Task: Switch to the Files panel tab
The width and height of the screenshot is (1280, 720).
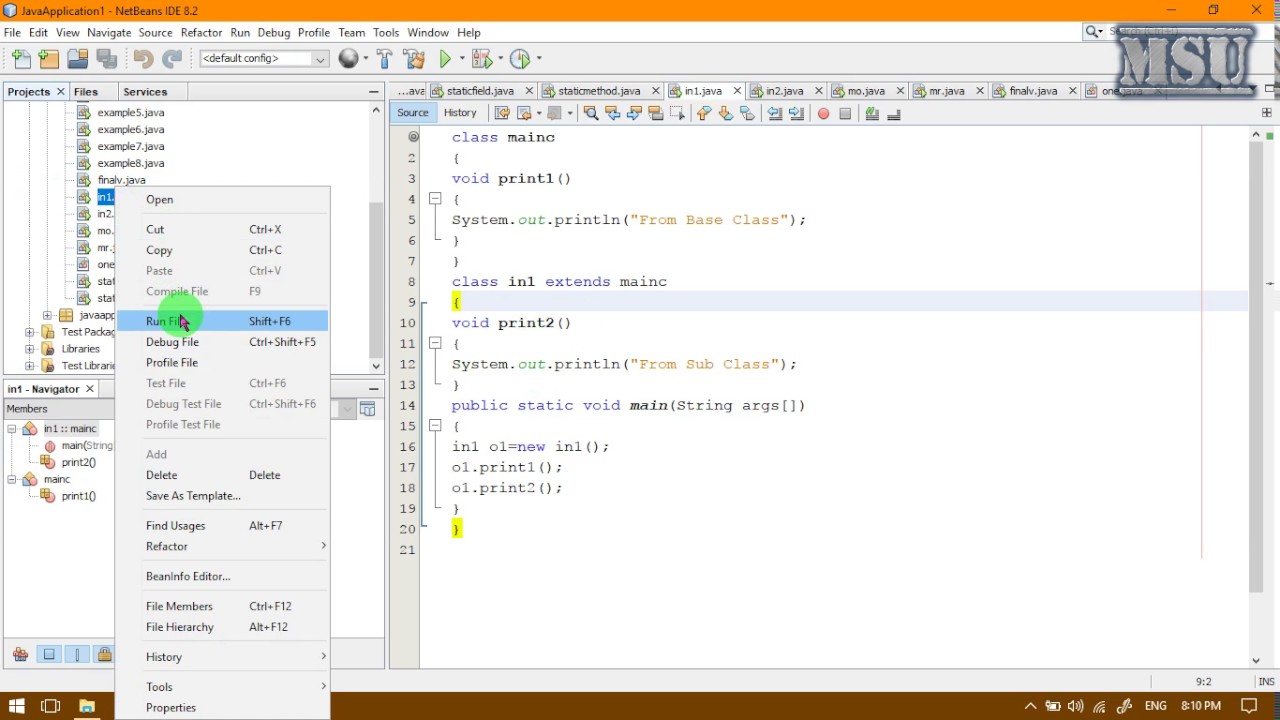Action: click(x=86, y=92)
